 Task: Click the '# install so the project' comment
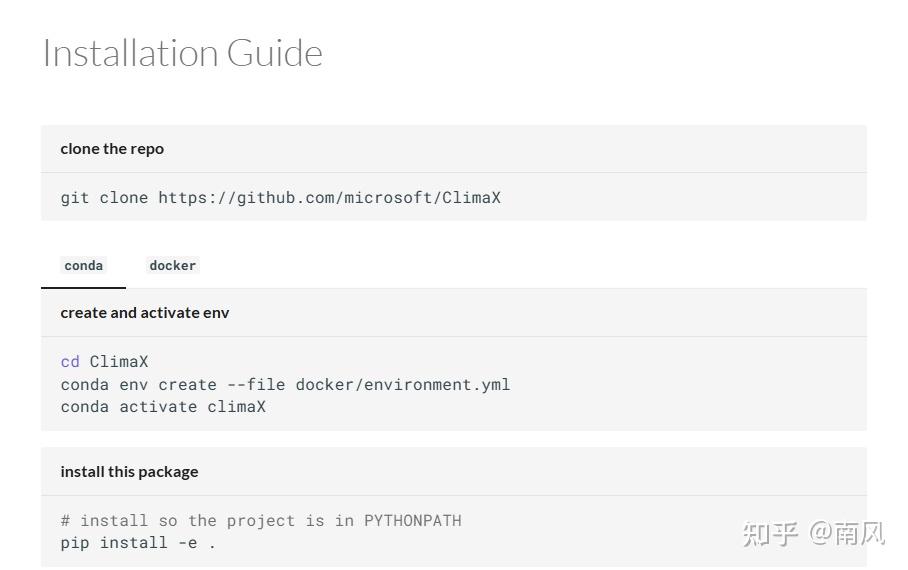pyautogui.click(x=192, y=520)
